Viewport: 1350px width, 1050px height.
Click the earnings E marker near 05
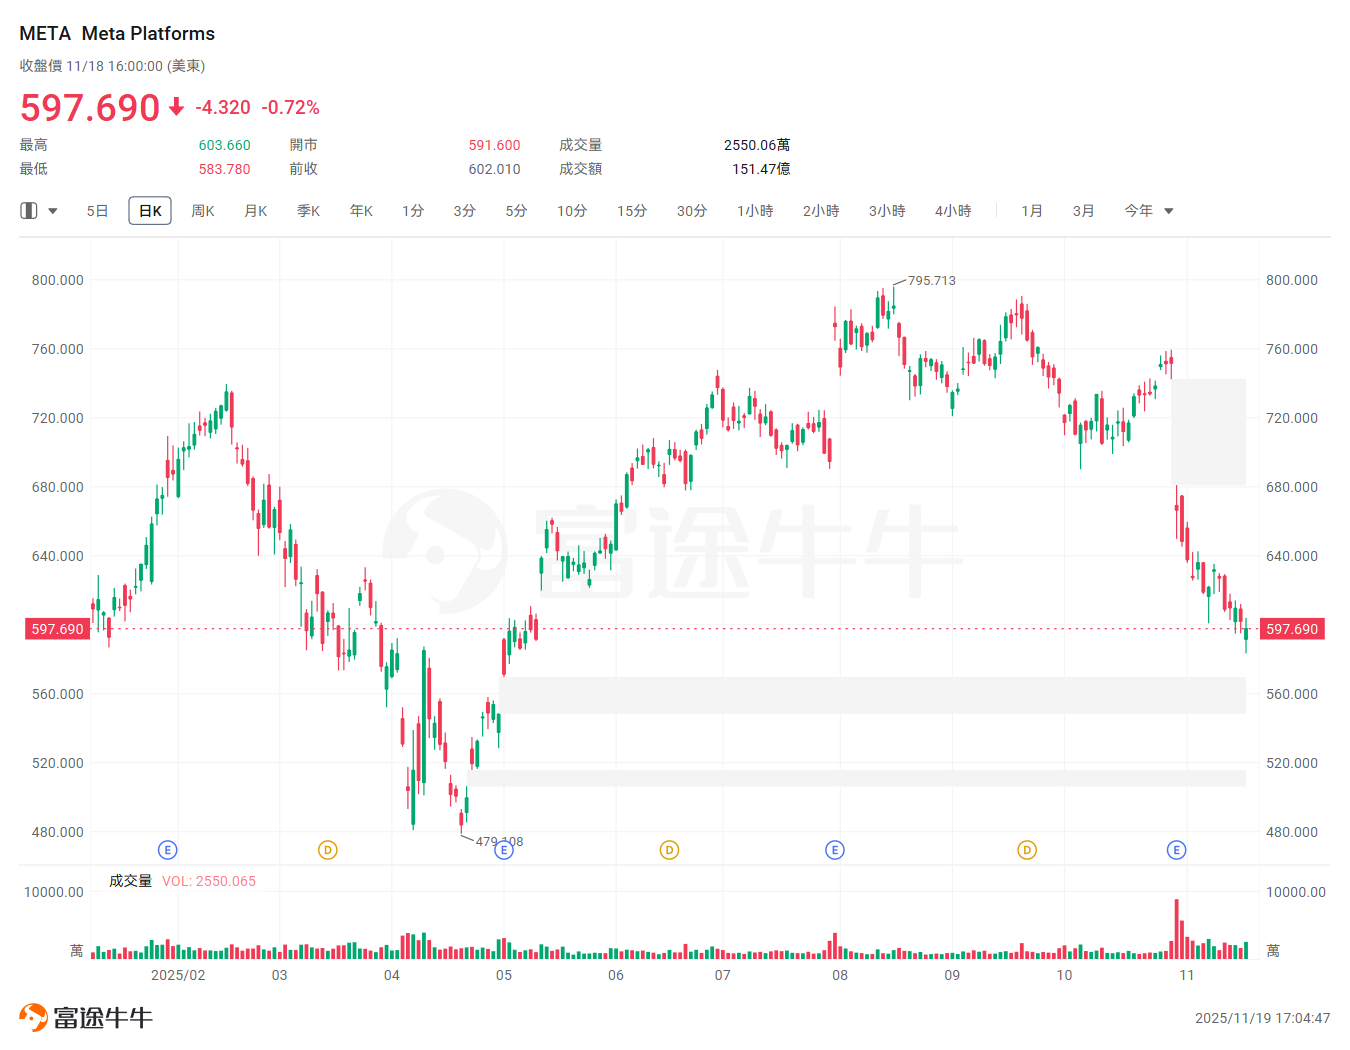(504, 850)
